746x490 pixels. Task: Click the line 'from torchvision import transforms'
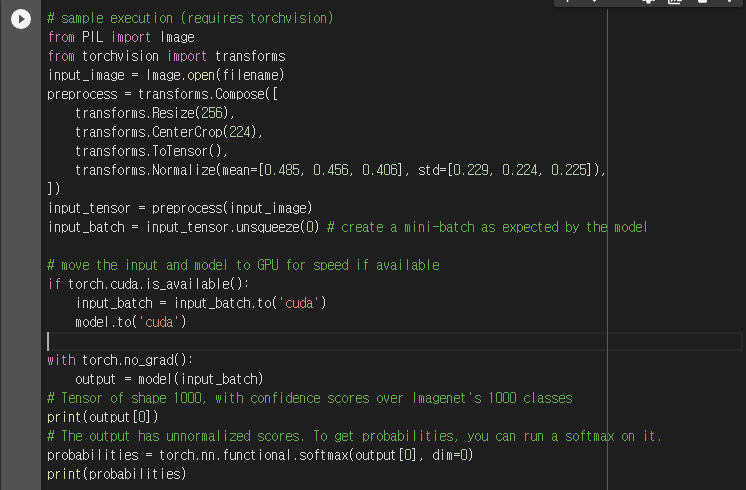coord(167,56)
